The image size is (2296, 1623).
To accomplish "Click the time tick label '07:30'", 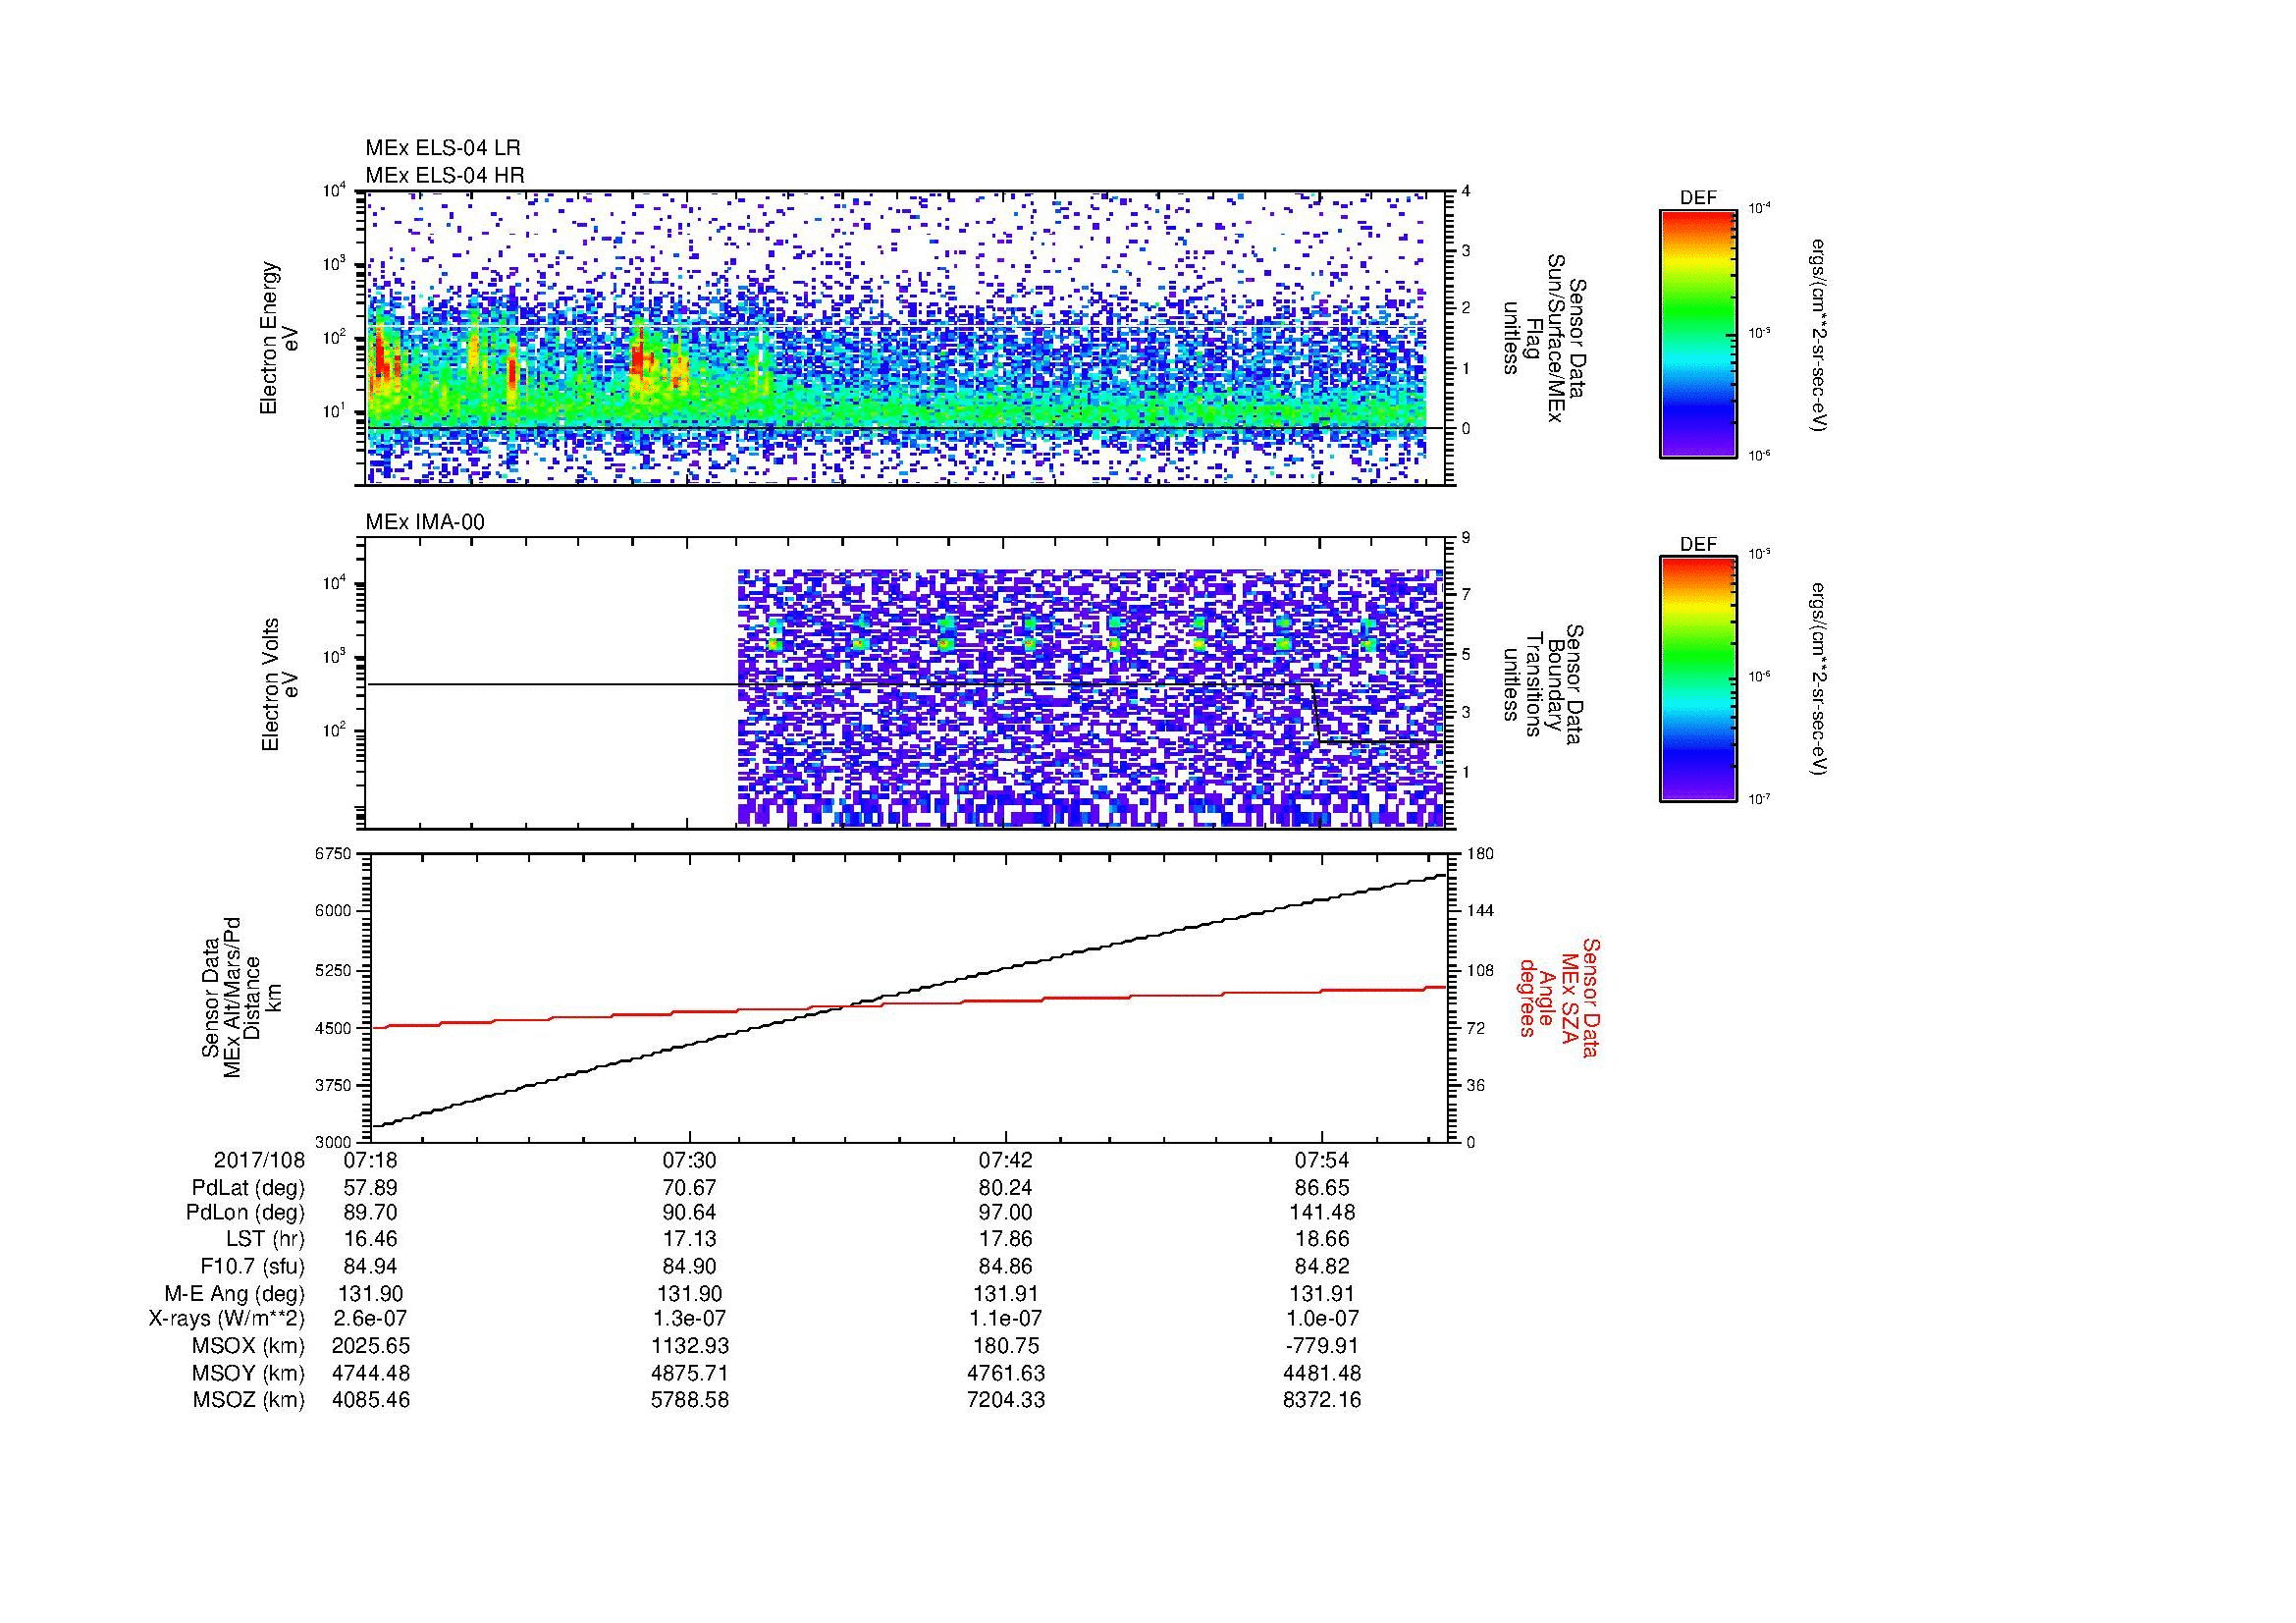I will 689,1160.
